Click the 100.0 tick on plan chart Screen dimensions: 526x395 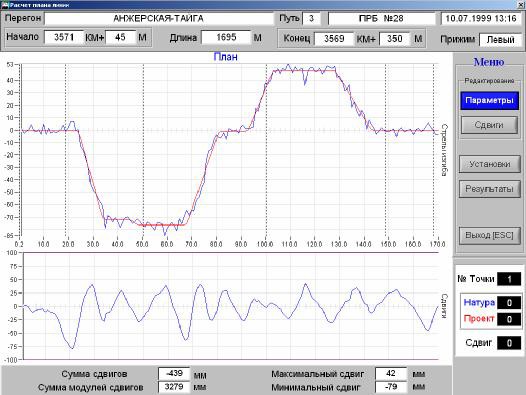pyautogui.click(x=265, y=244)
